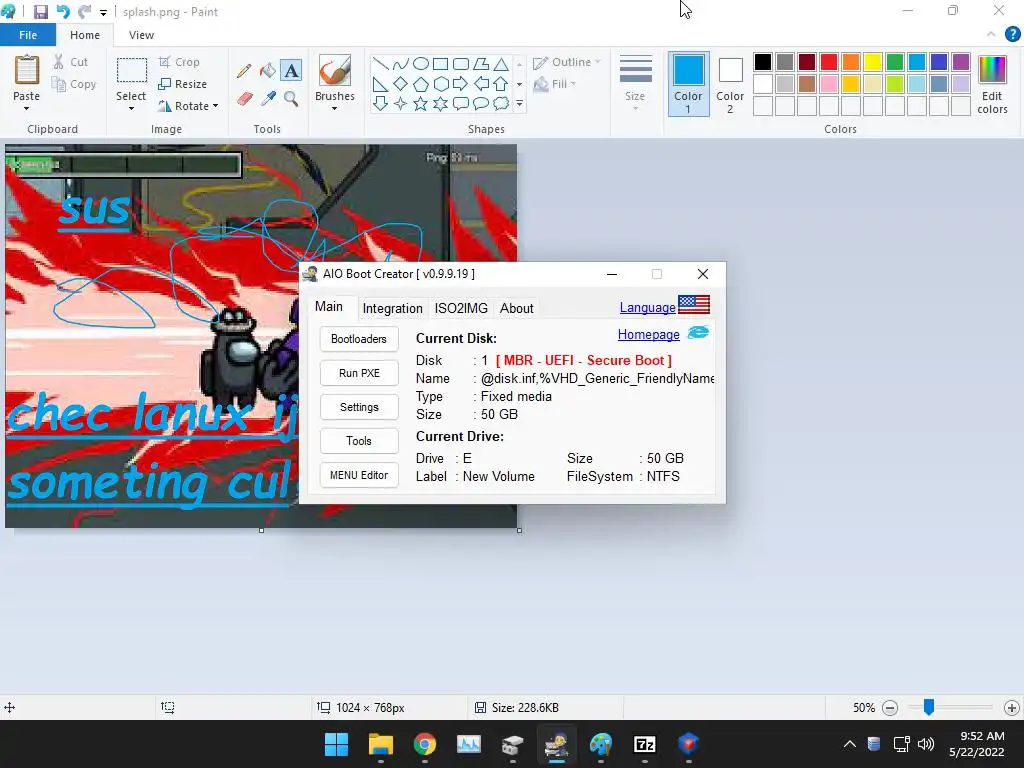Click the Settings button in AIO Boot
The width and height of the screenshot is (1024, 768).
point(359,407)
